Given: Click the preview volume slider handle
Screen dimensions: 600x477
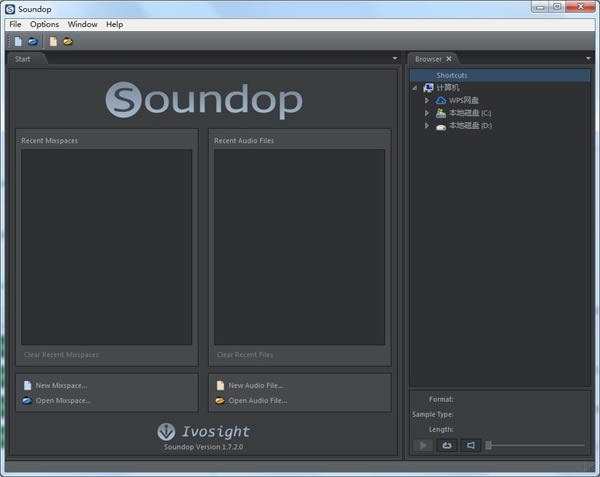Looking at the screenshot, I should [489, 445].
